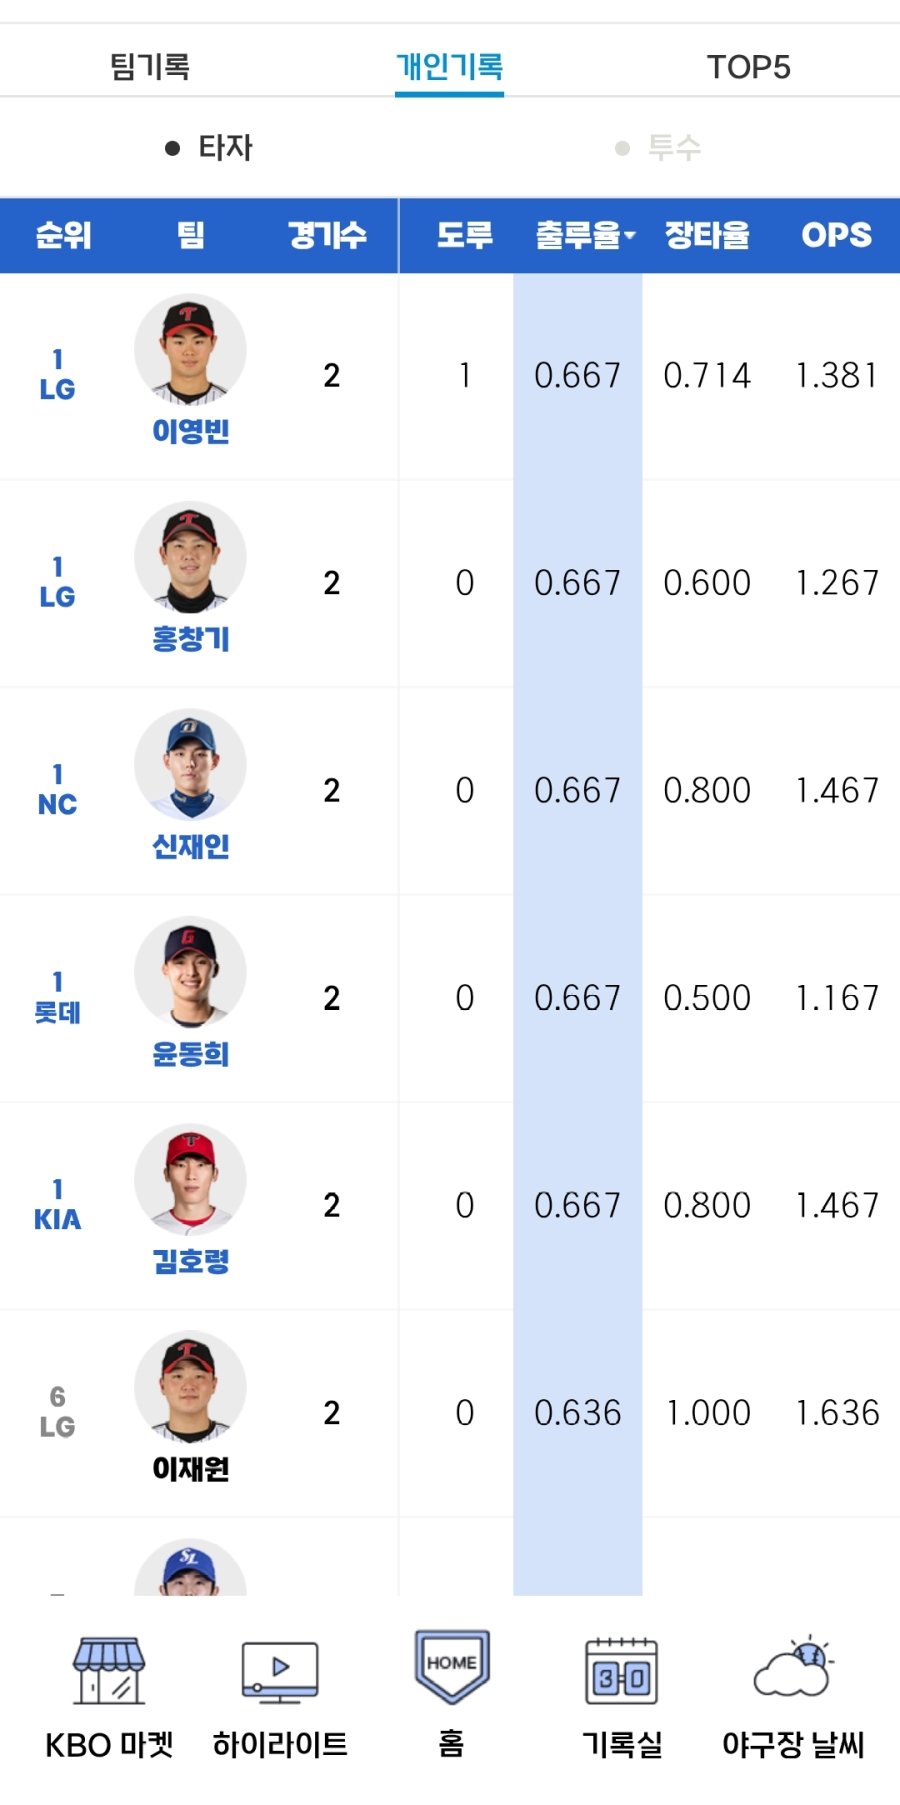Open 윤동희 player name link
The height and width of the screenshot is (1805, 900).
tap(190, 1054)
